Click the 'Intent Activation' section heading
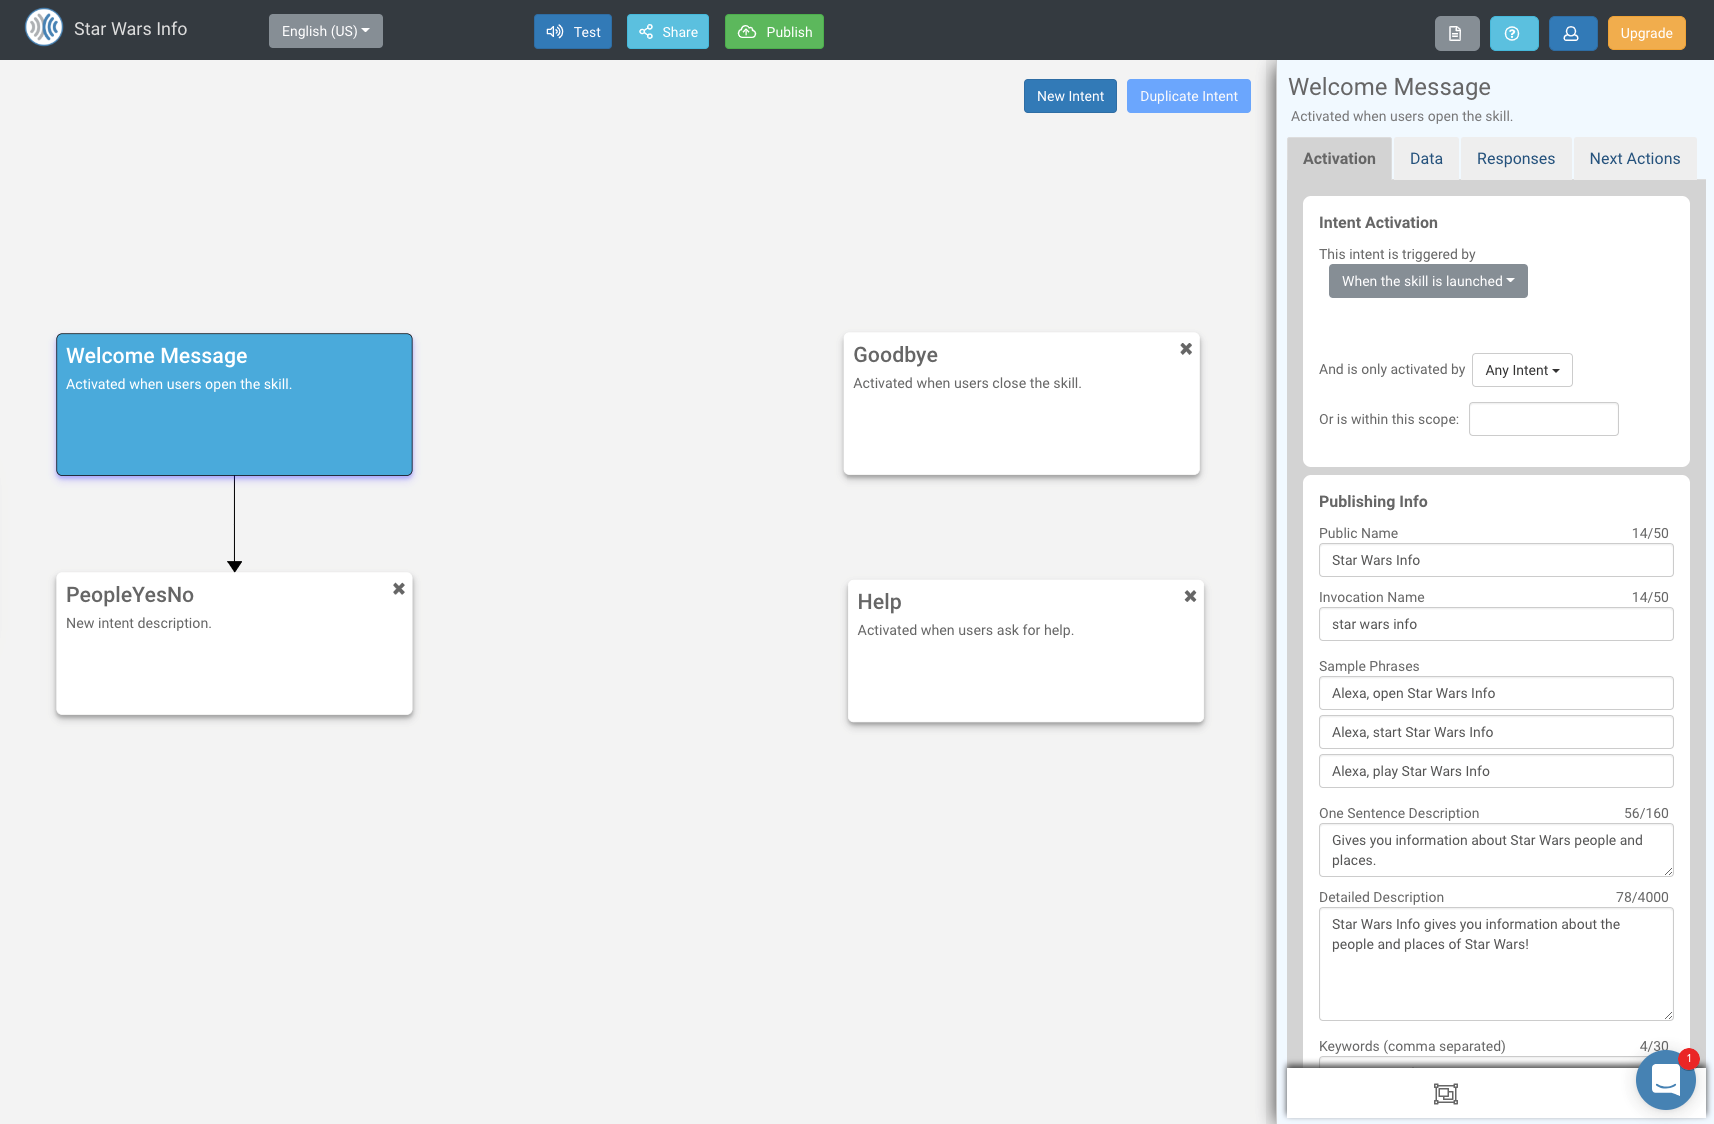 1378,223
